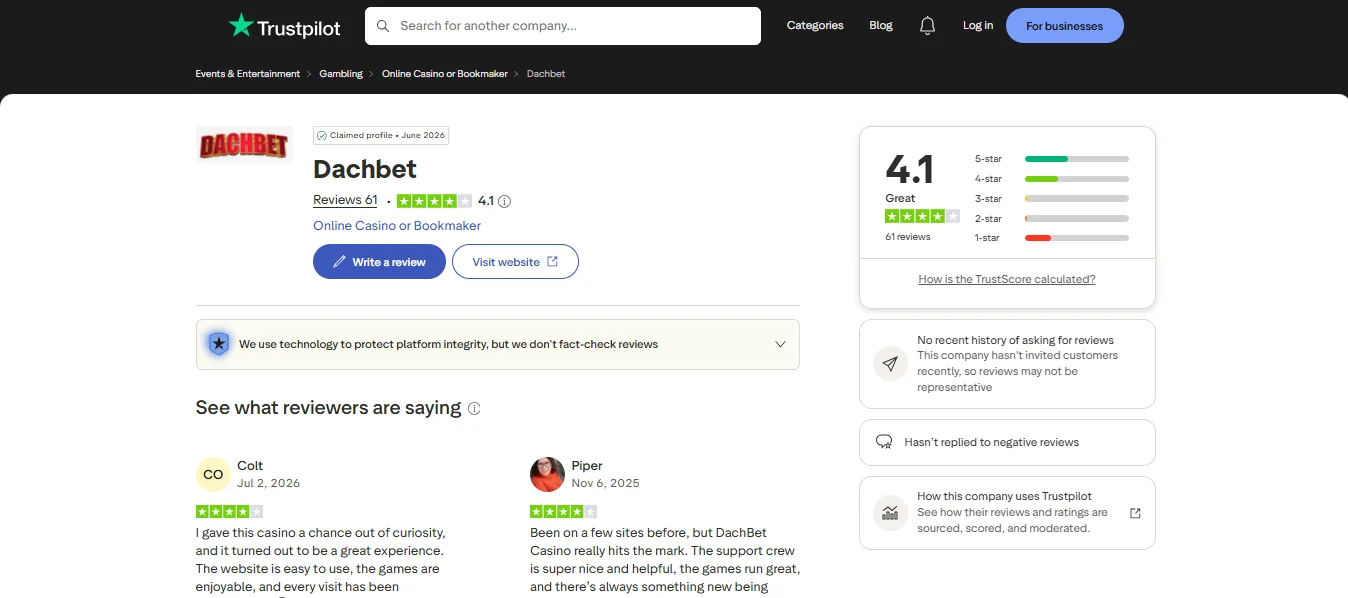This screenshot has height=598, width=1348.
Task: Click the Jul 2, 2026 review date
Action: (x=268, y=483)
